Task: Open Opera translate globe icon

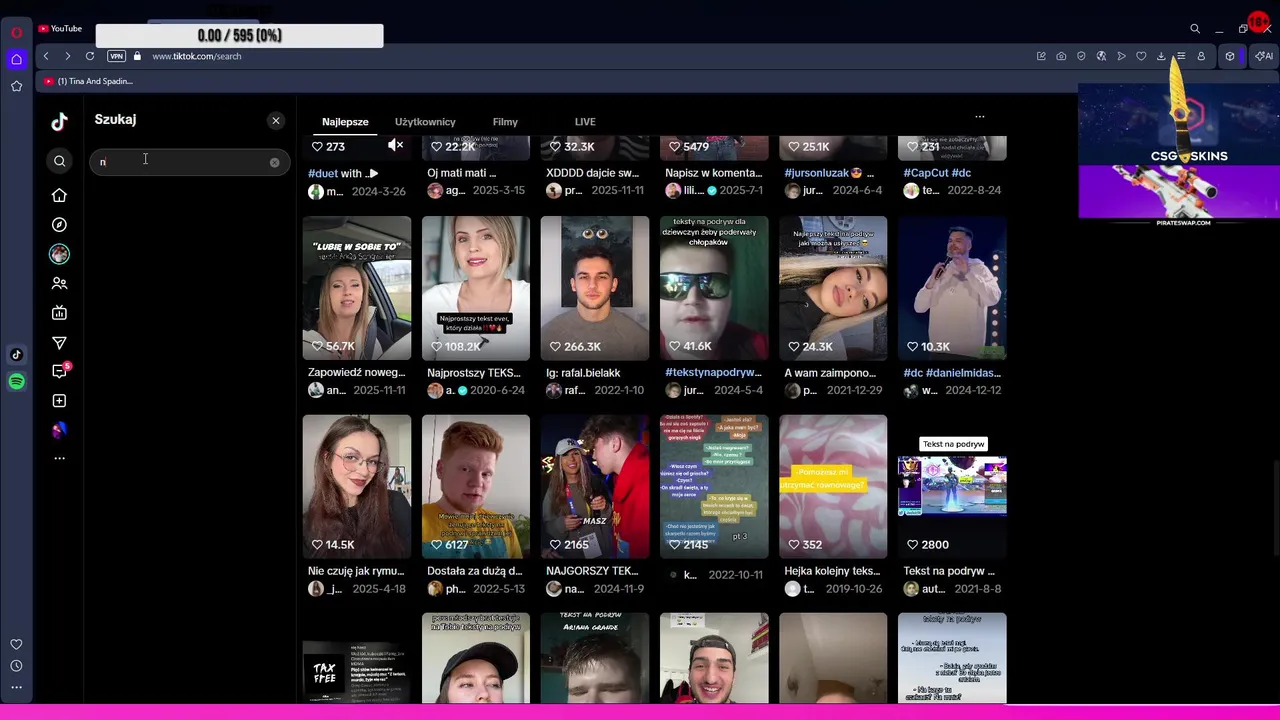Action: pos(1101,56)
